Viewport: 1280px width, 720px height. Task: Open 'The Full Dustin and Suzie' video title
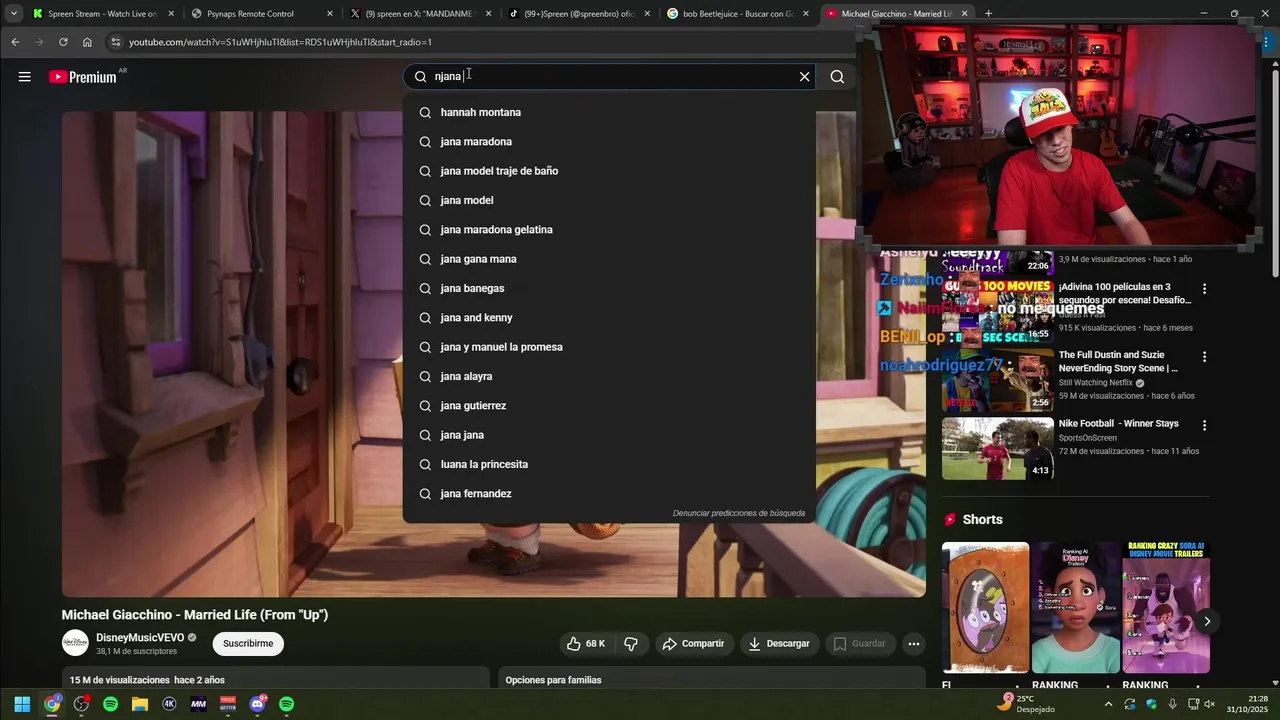[x=1118, y=361]
